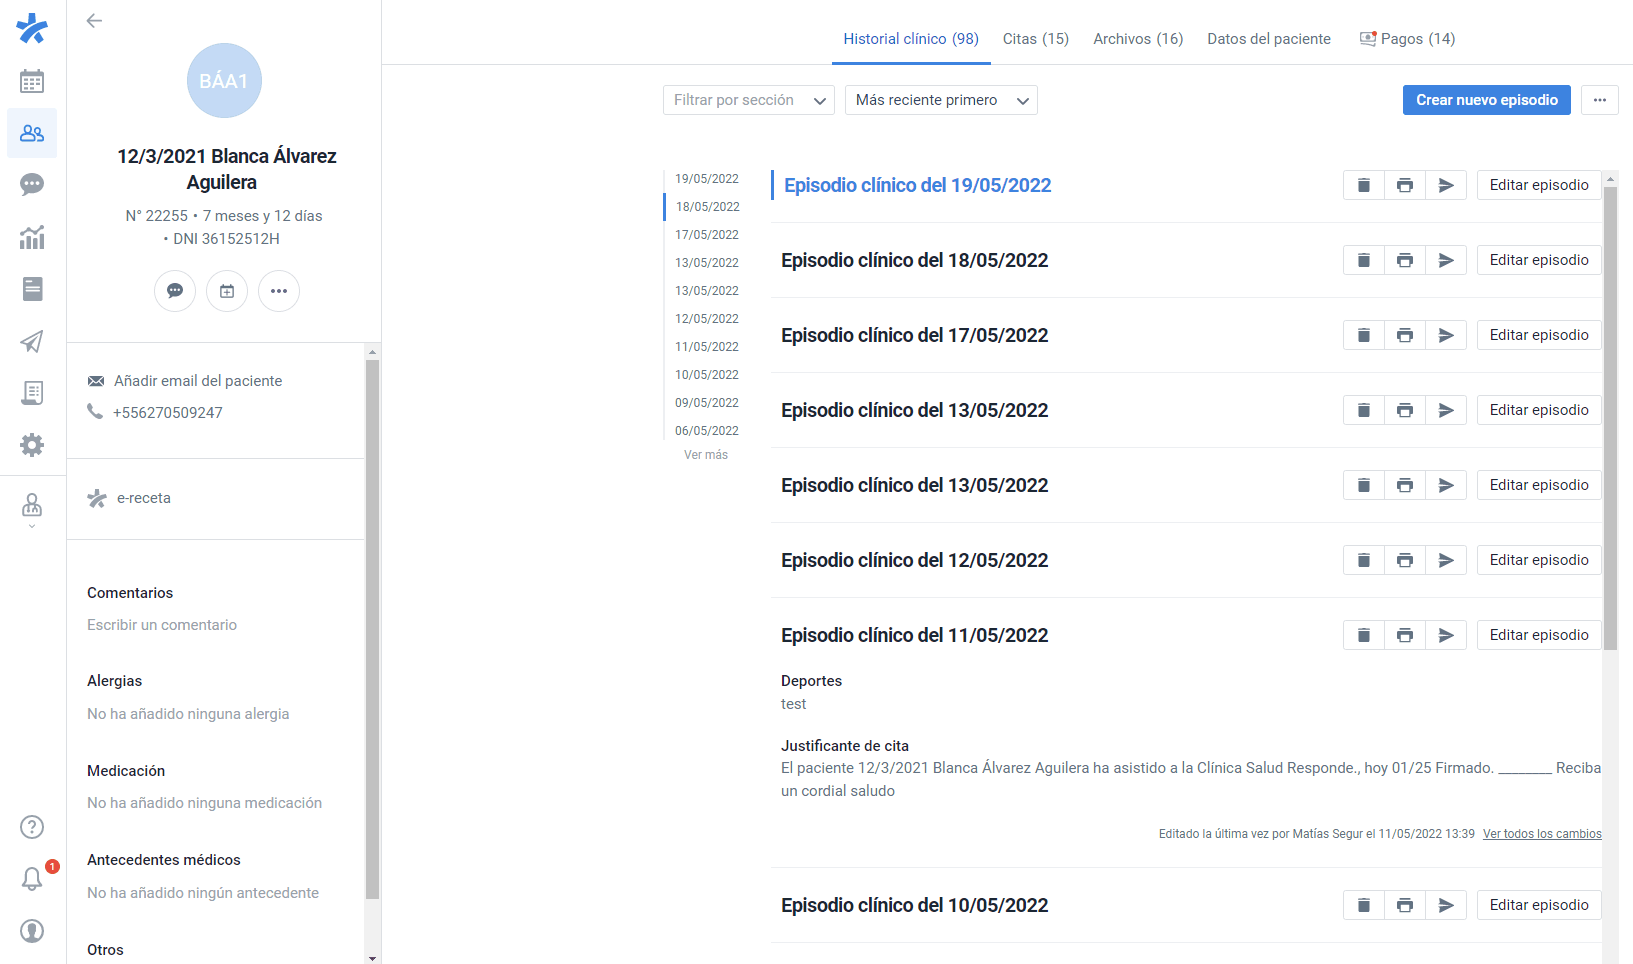Switch to Historial clínico (98) tab

[911, 39]
